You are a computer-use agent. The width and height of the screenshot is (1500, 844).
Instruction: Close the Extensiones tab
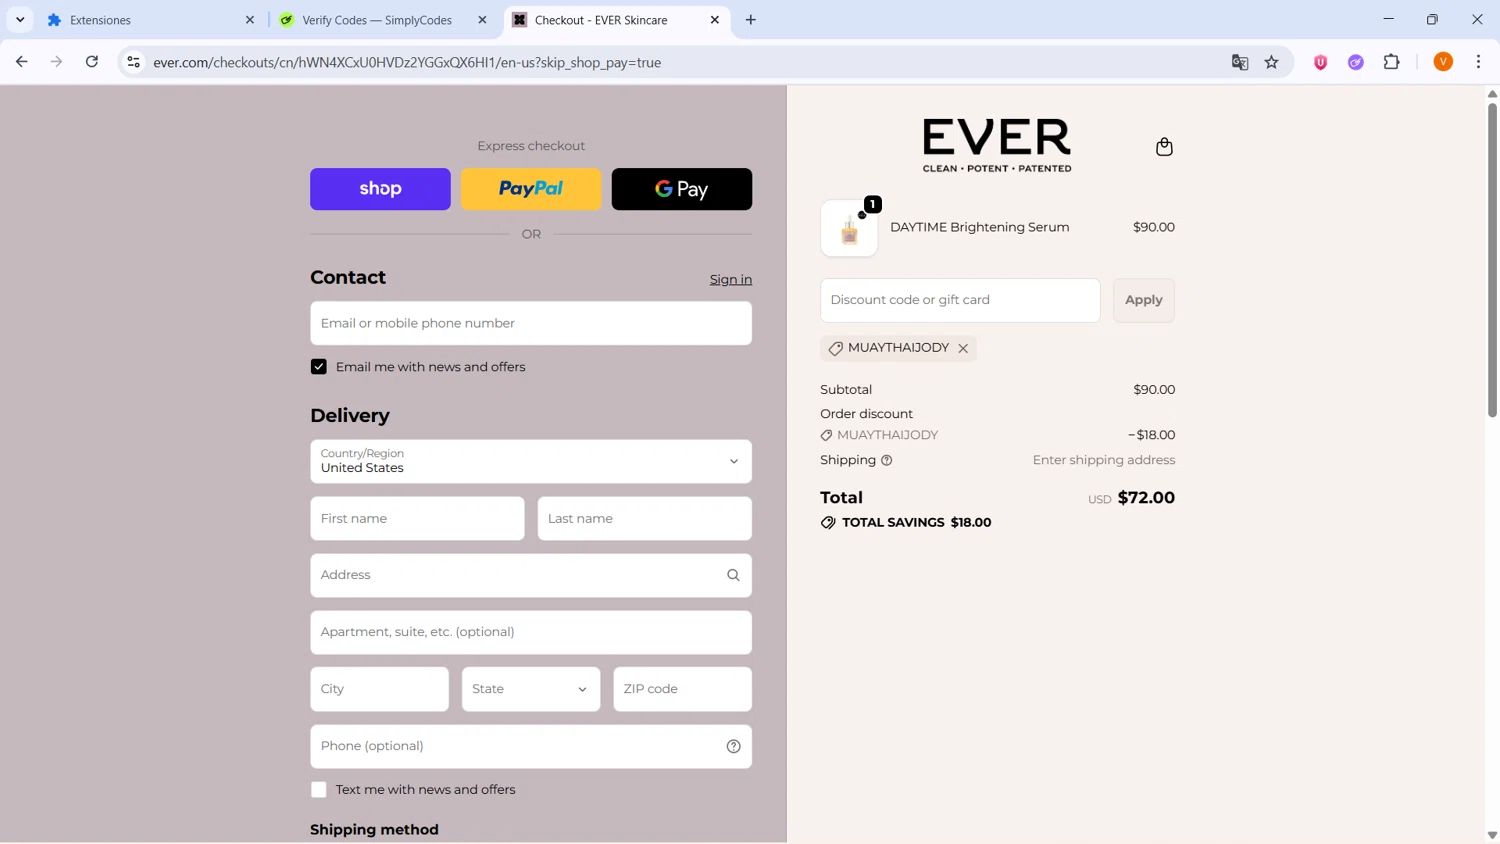[250, 20]
